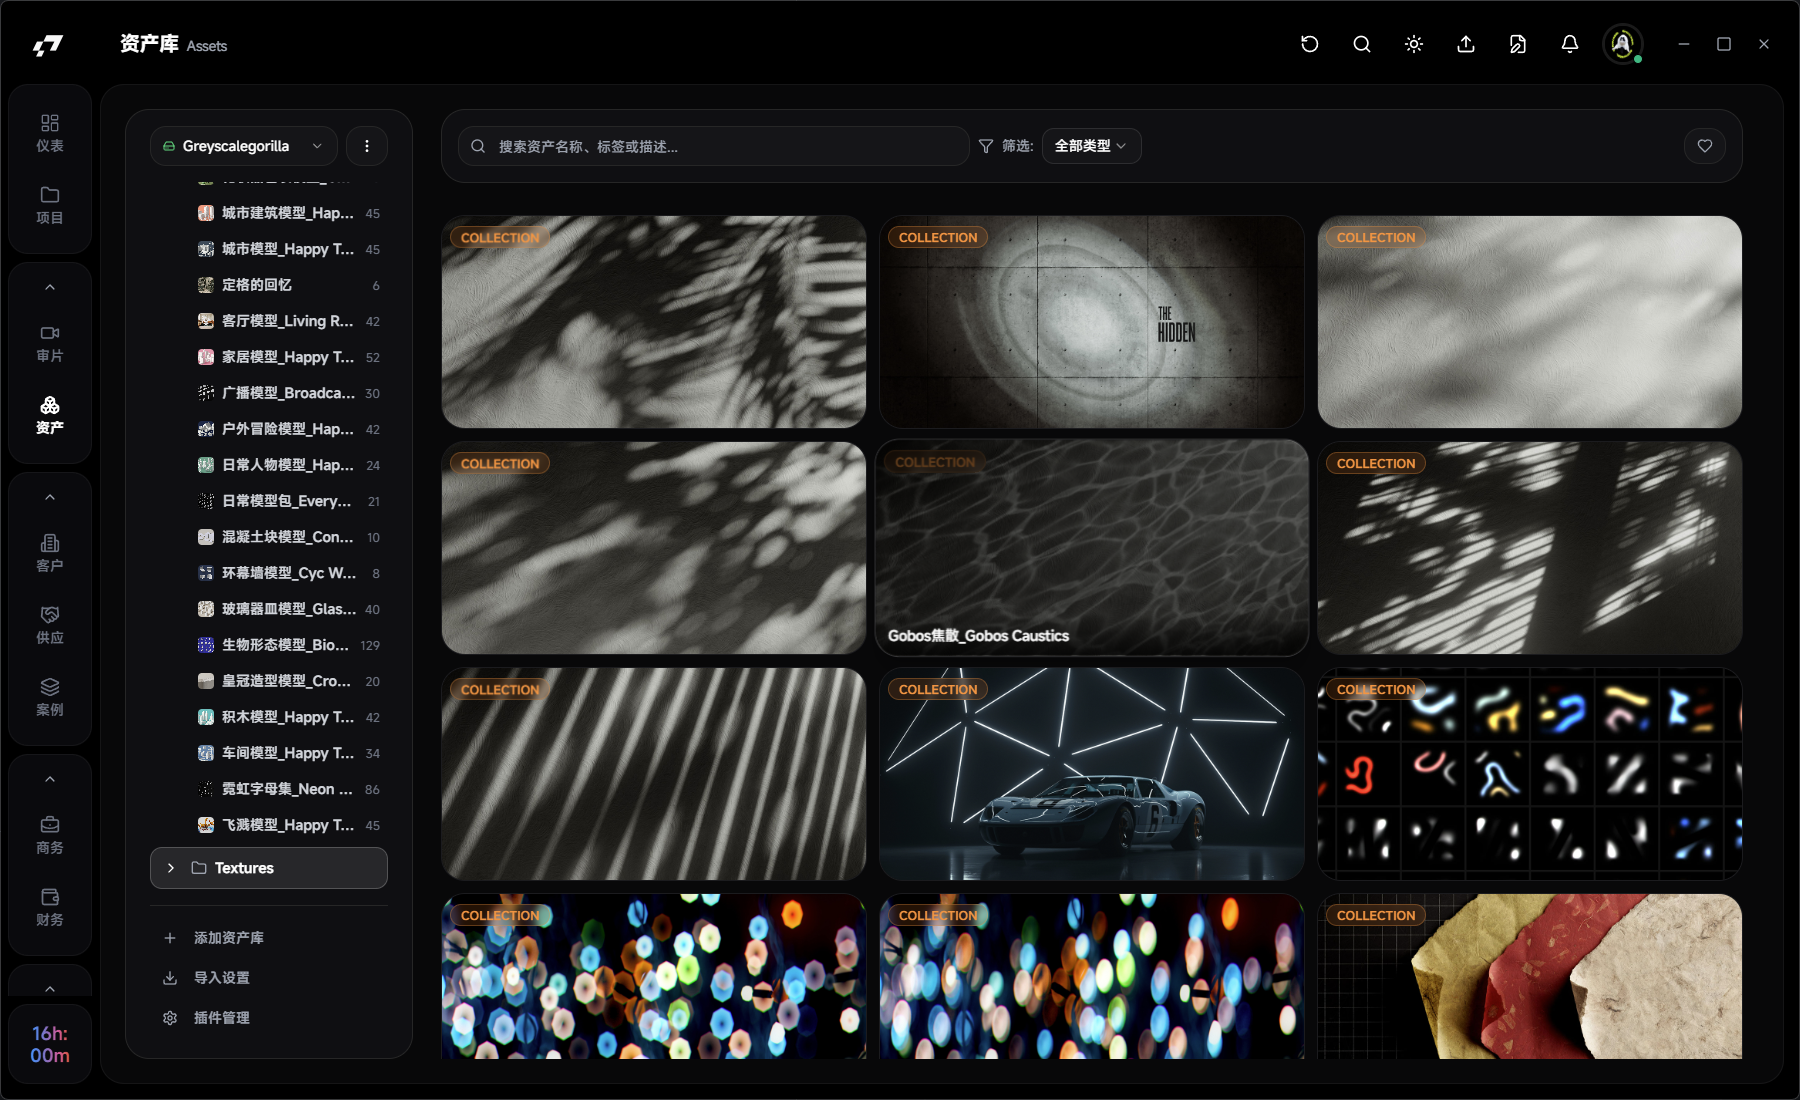Open the user avatar profile
This screenshot has height=1100, width=1800.
[1622, 44]
